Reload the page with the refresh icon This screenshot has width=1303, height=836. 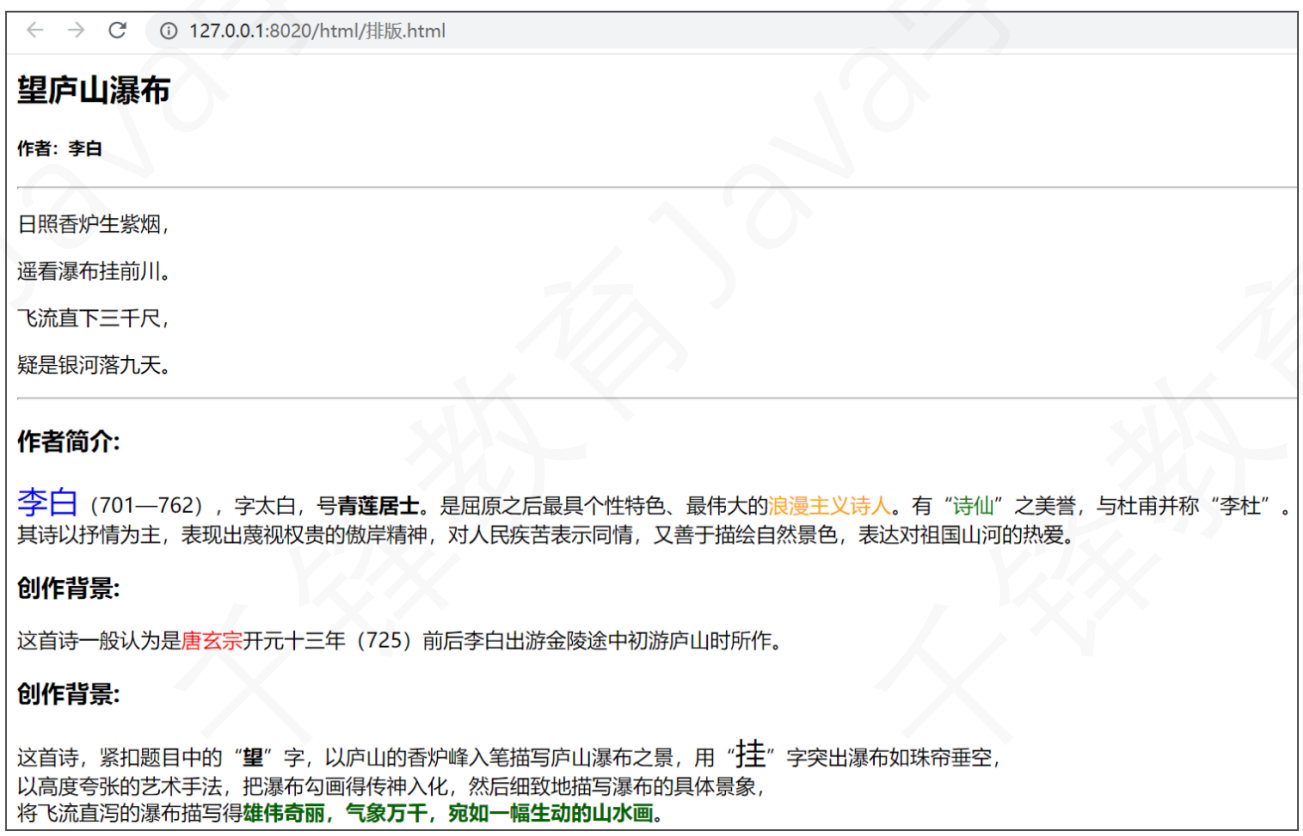pyautogui.click(x=117, y=31)
